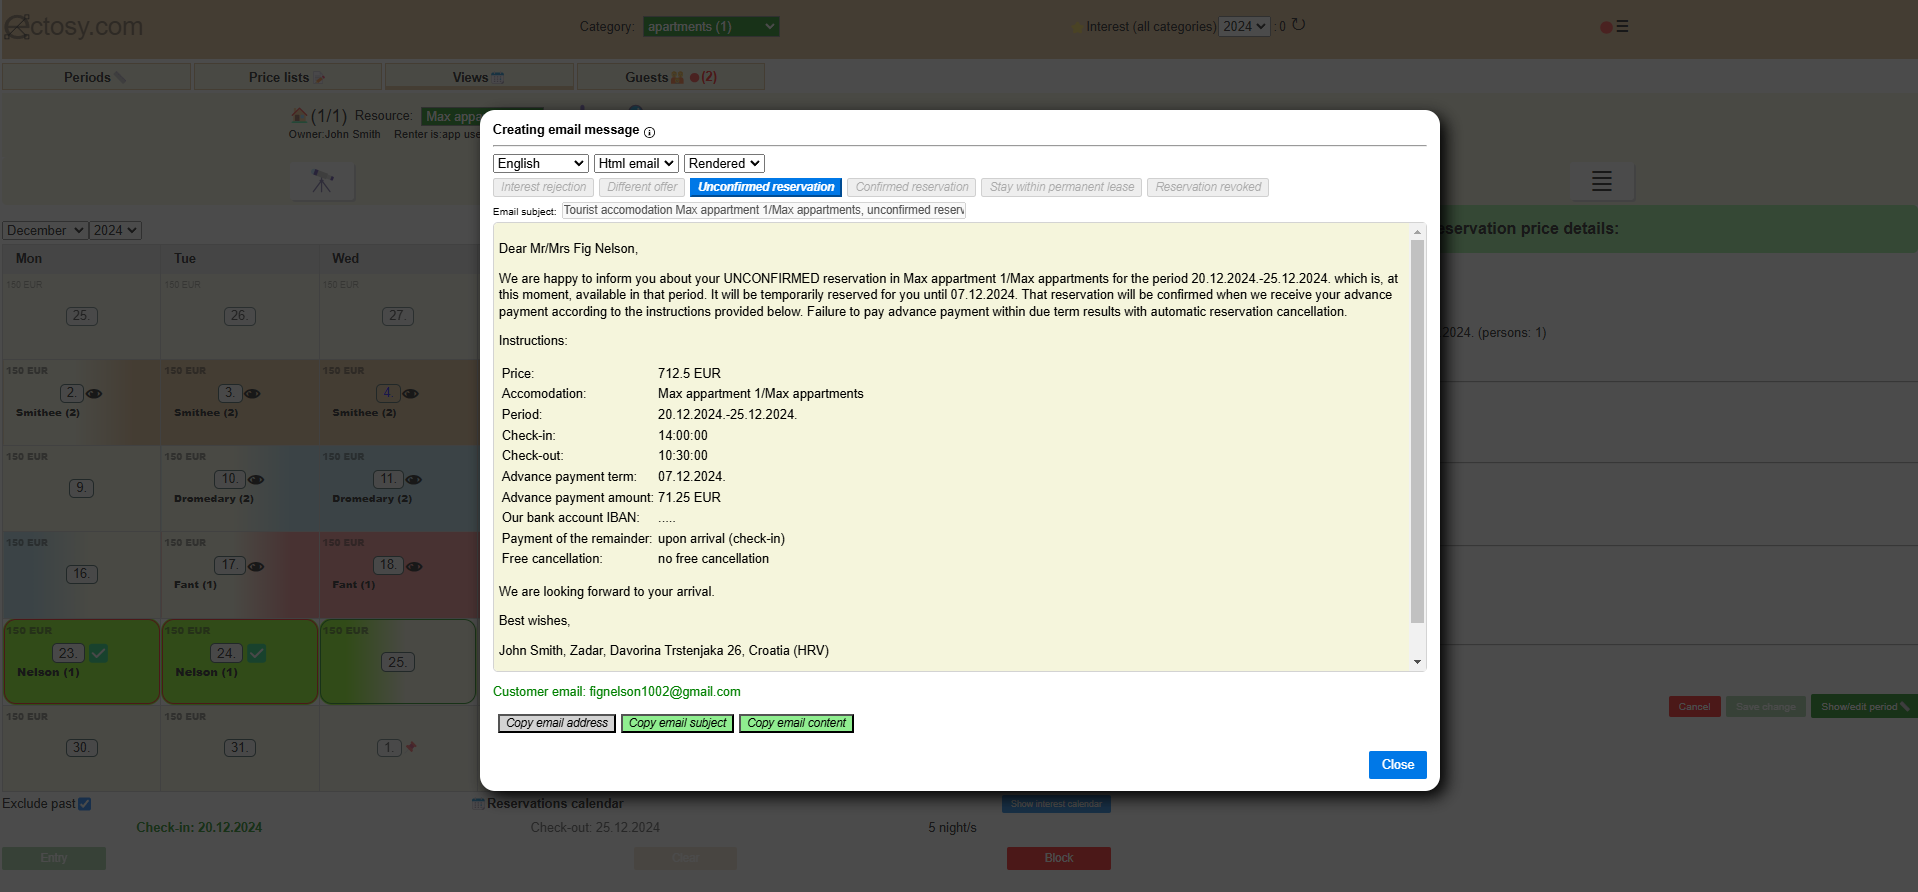
Task: Click the info icon beside Creating email message
Action: [x=649, y=132]
